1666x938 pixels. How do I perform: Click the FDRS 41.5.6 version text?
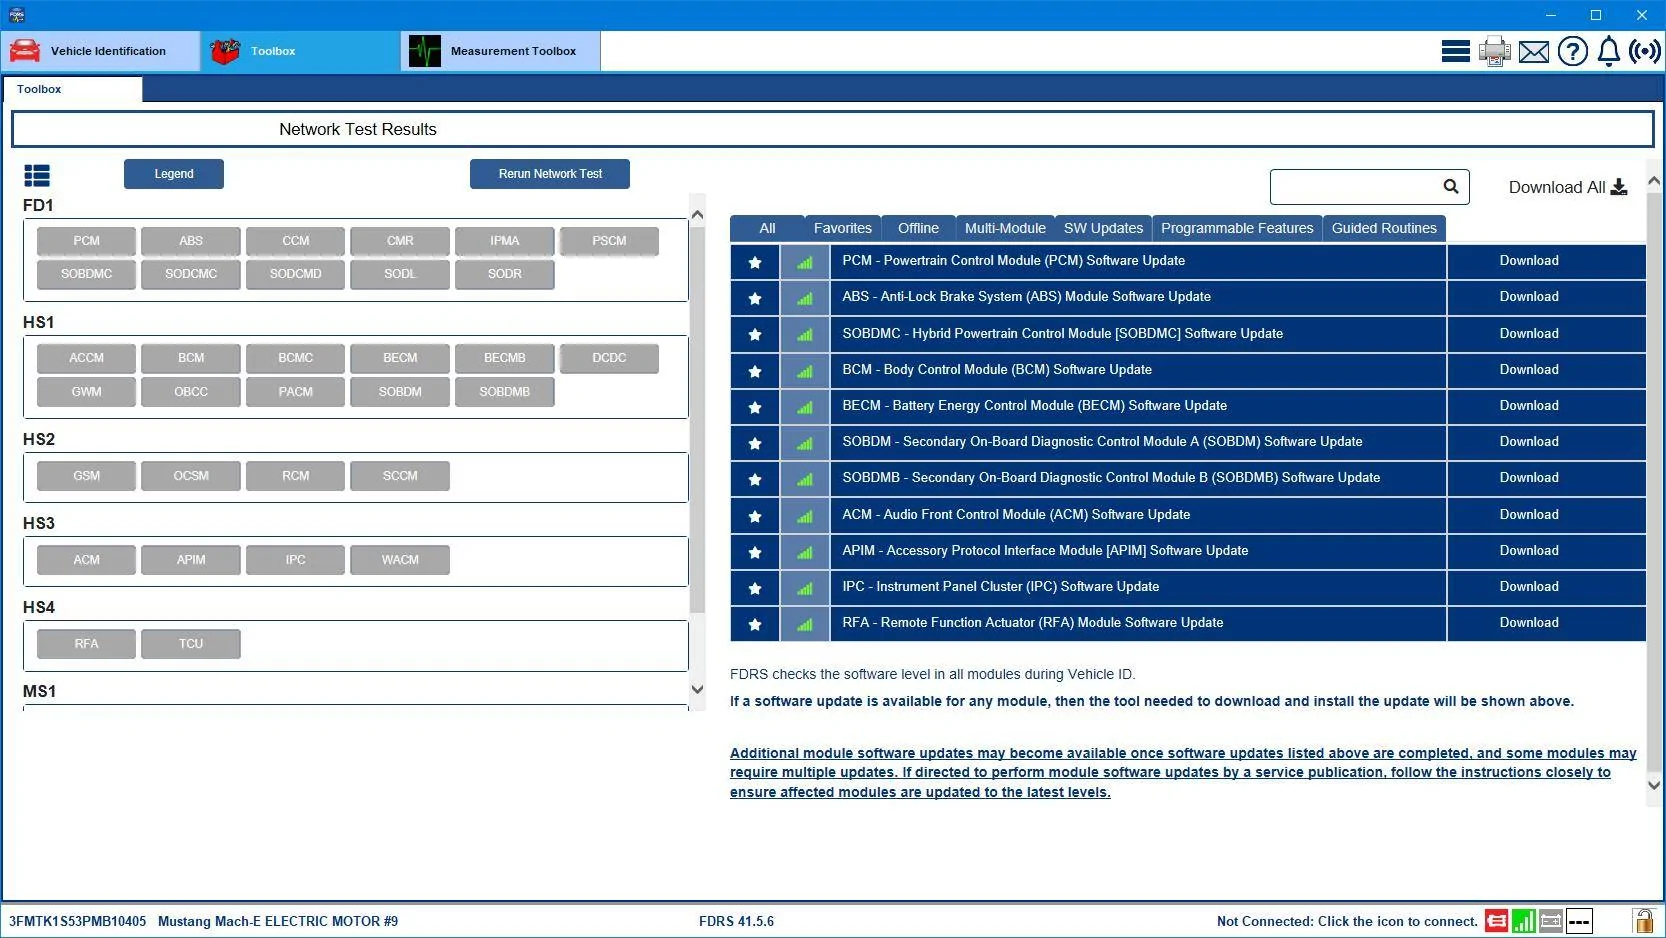click(x=736, y=921)
